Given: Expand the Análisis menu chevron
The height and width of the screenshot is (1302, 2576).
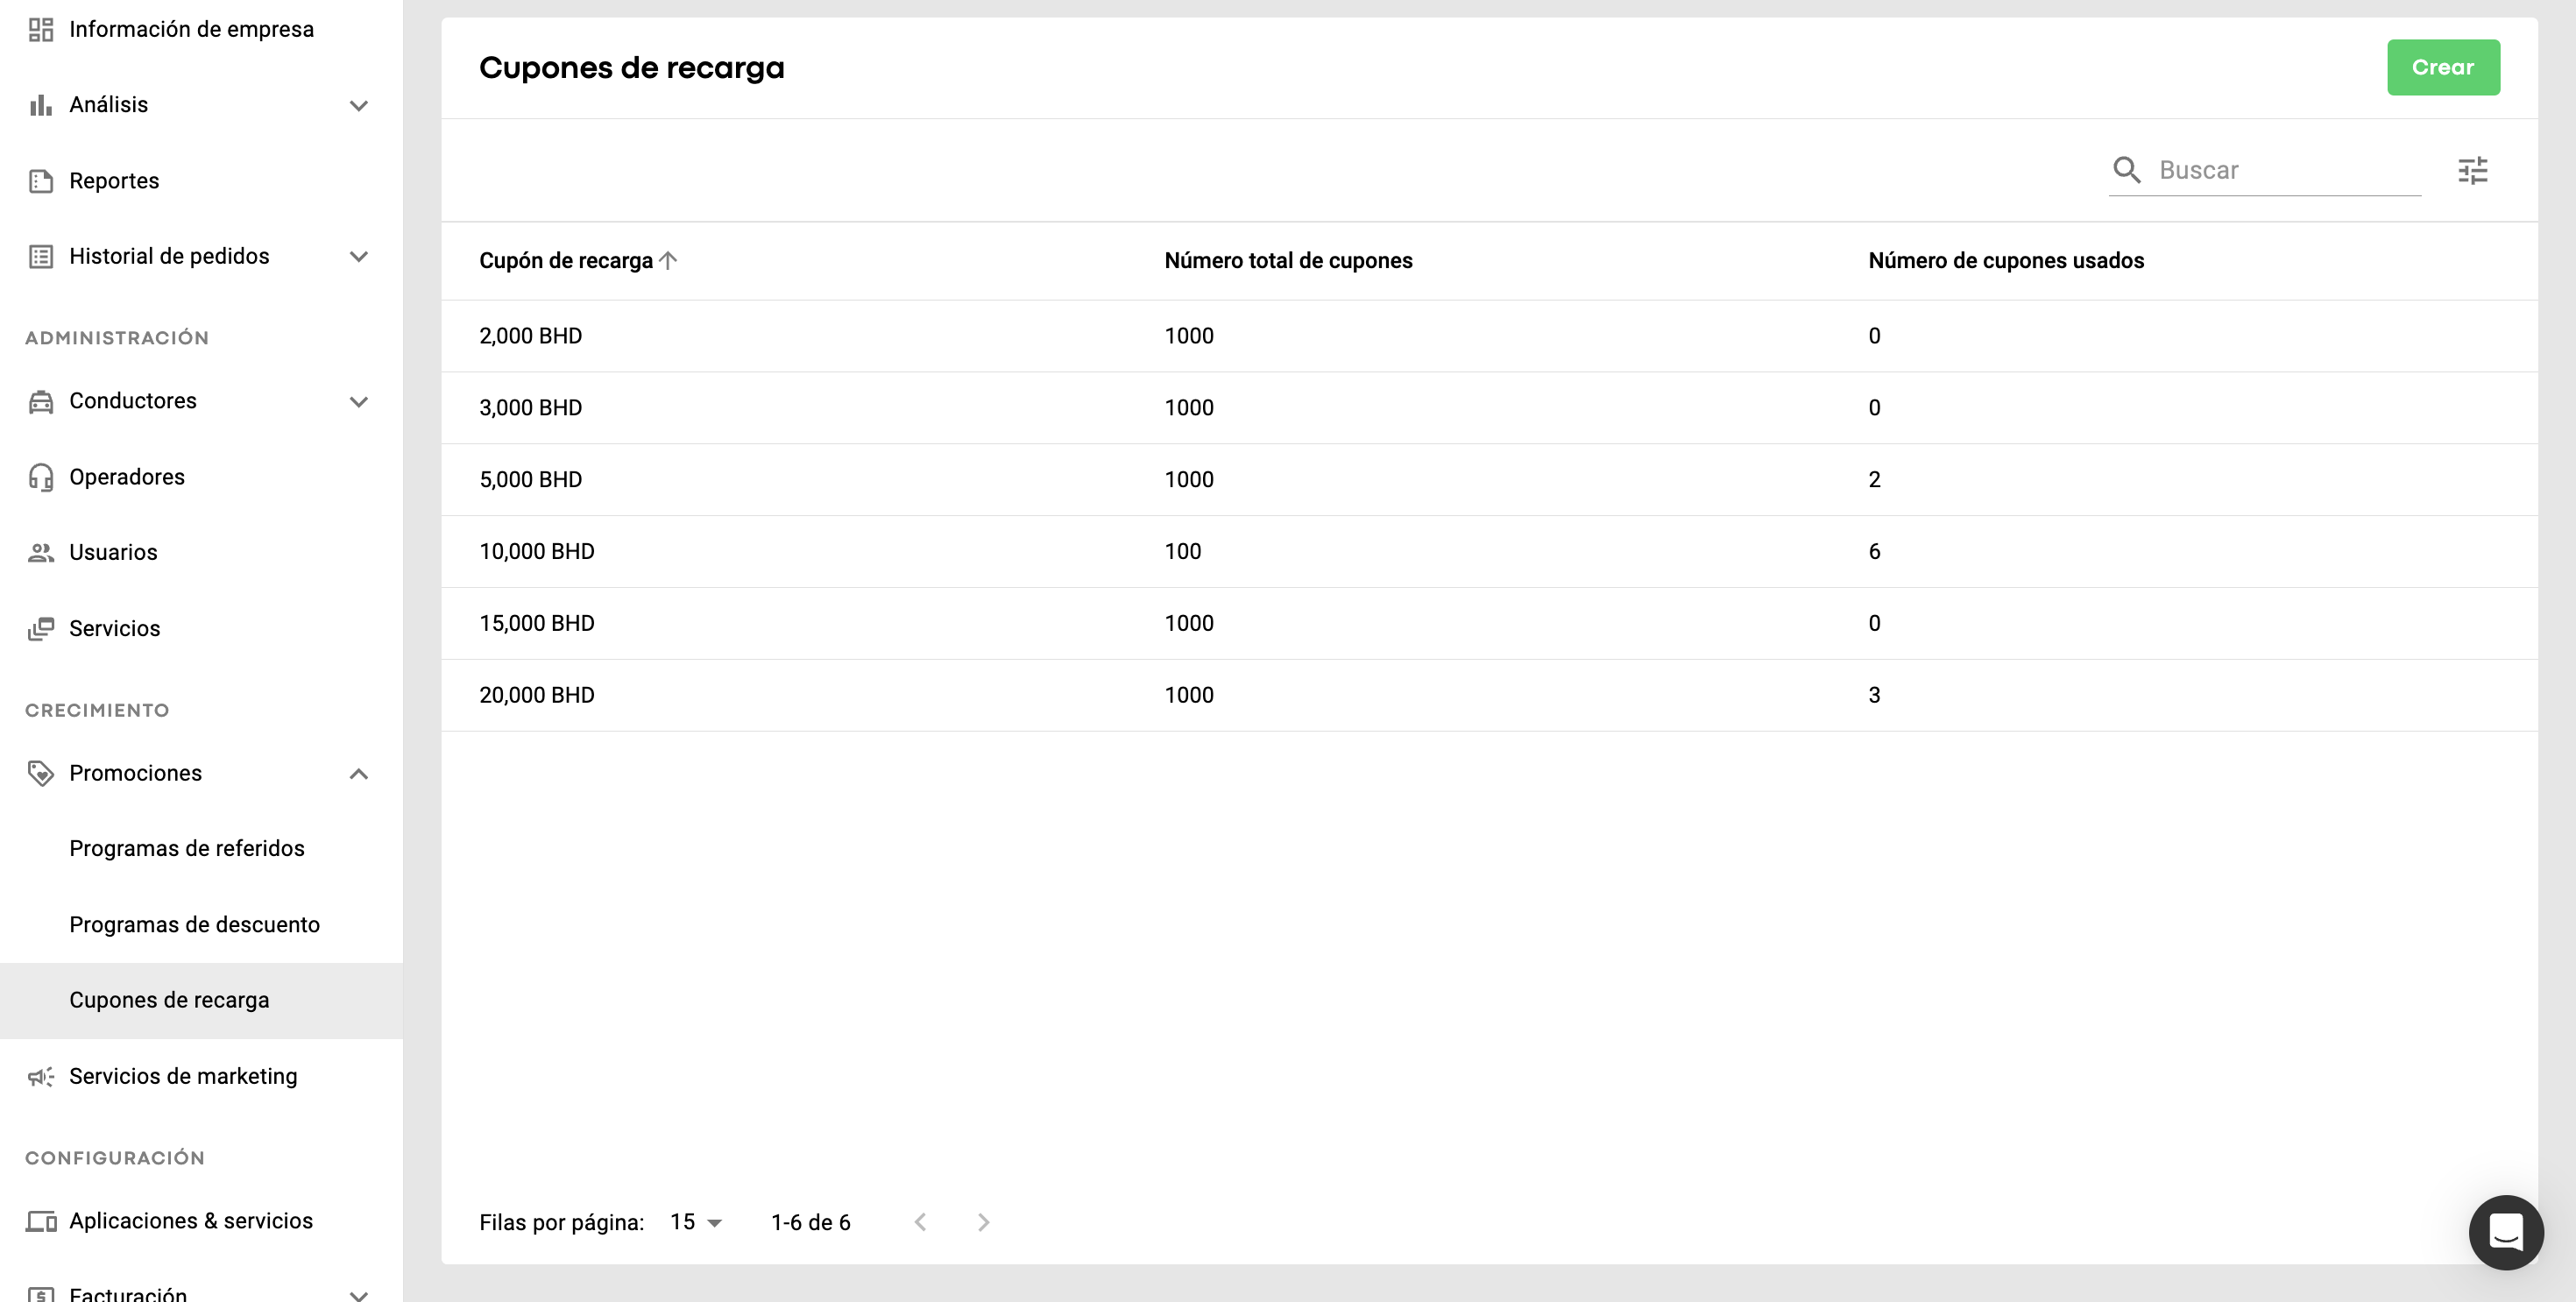Looking at the screenshot, I should pyautogui.click(x=359, y=105).
